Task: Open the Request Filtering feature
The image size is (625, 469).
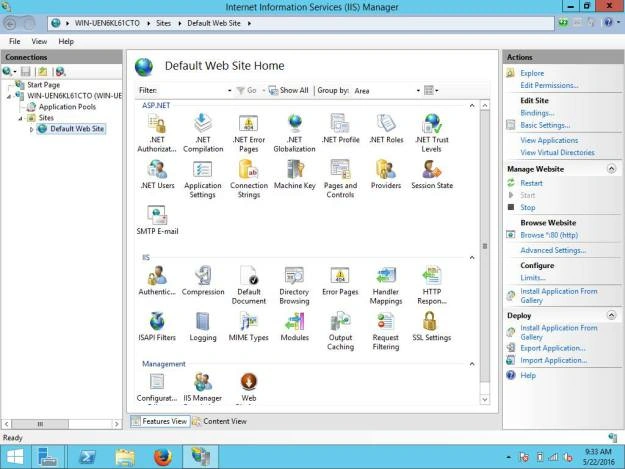Action: pyautogui.click(x=386, y=331)
